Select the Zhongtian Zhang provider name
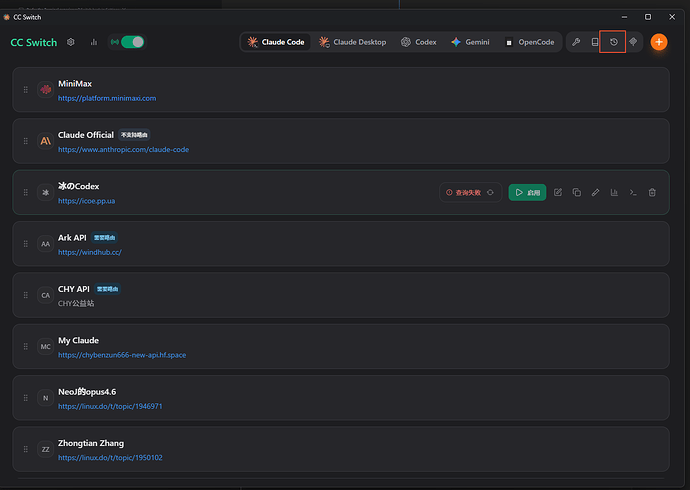690x490 pixels. [91, 443]
